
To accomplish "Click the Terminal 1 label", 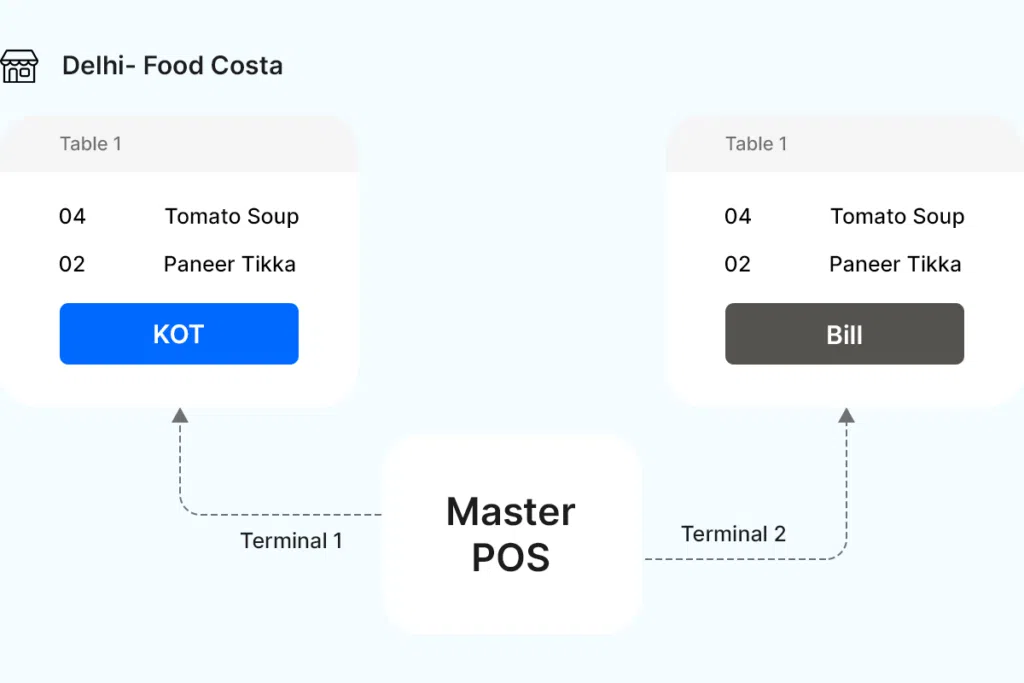I will point(291,541).
